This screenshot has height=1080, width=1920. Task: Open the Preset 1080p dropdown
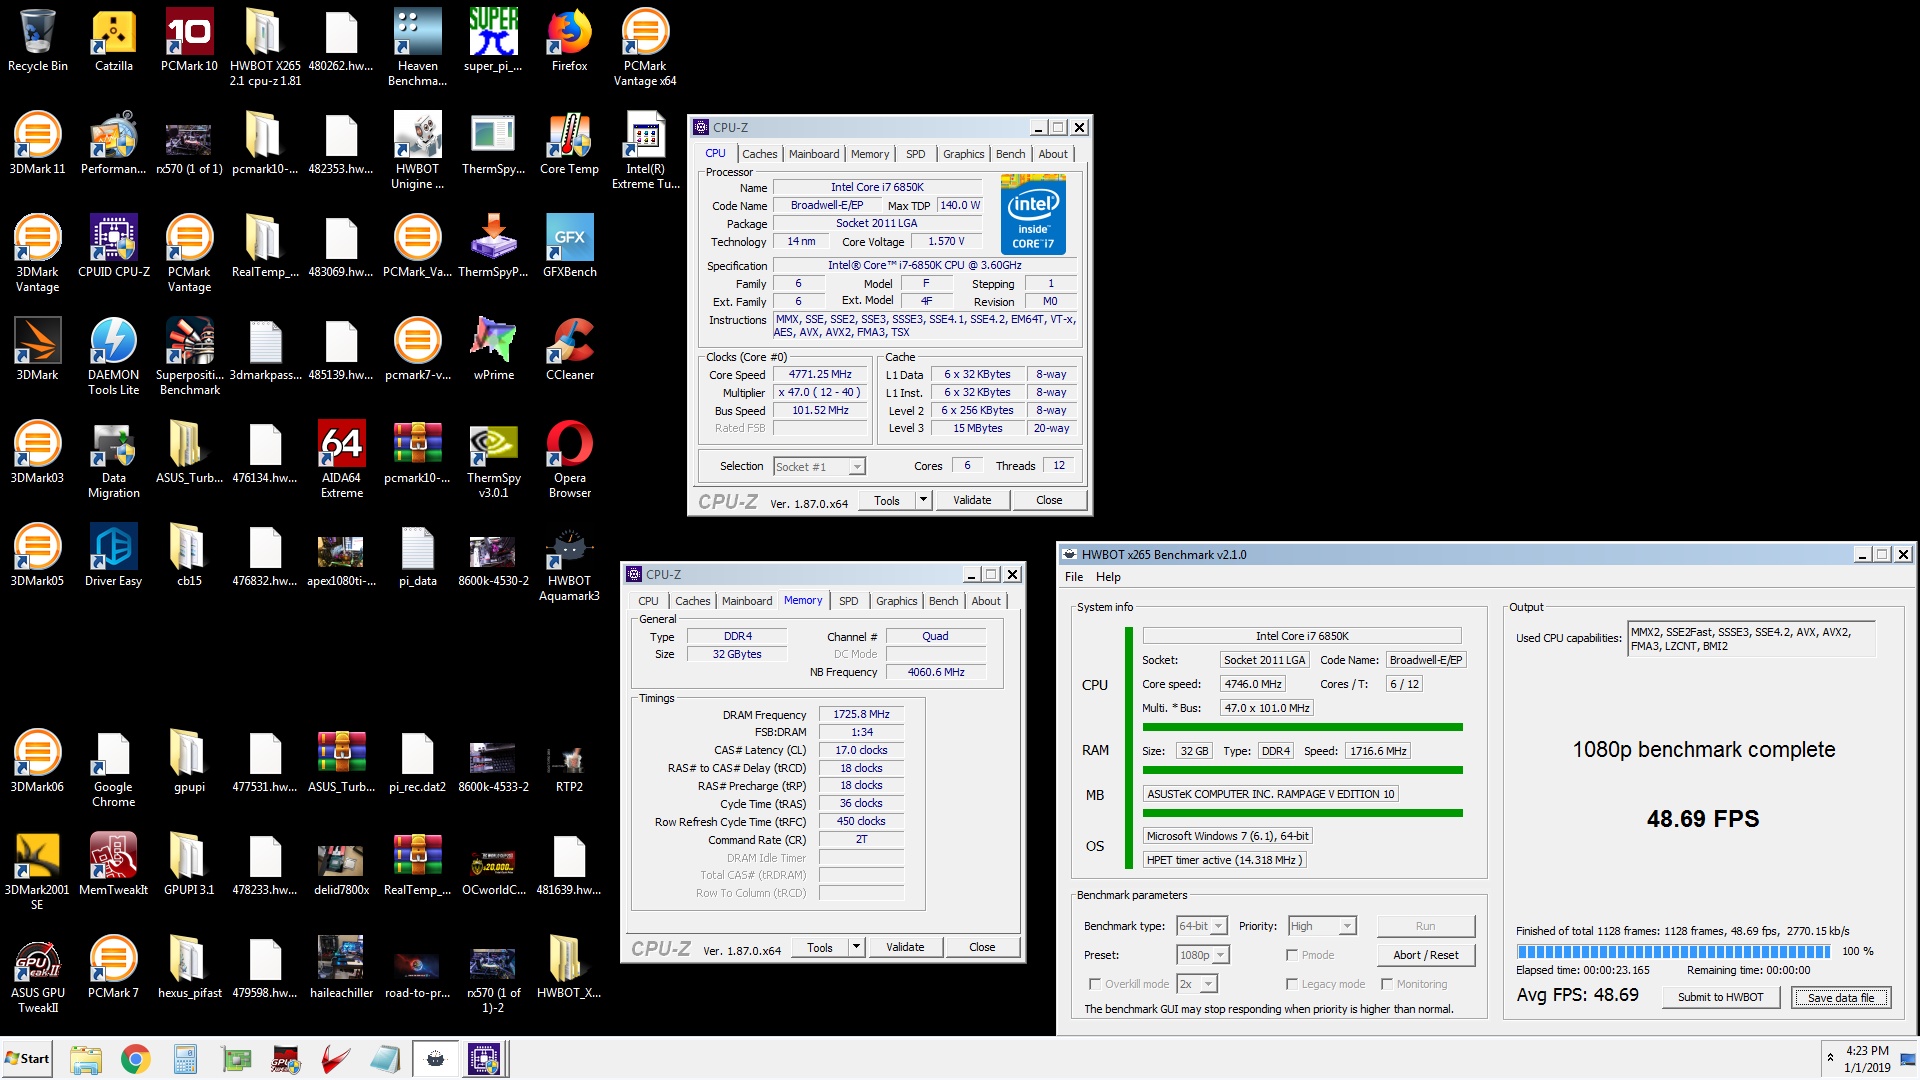tap(1202, 955)
